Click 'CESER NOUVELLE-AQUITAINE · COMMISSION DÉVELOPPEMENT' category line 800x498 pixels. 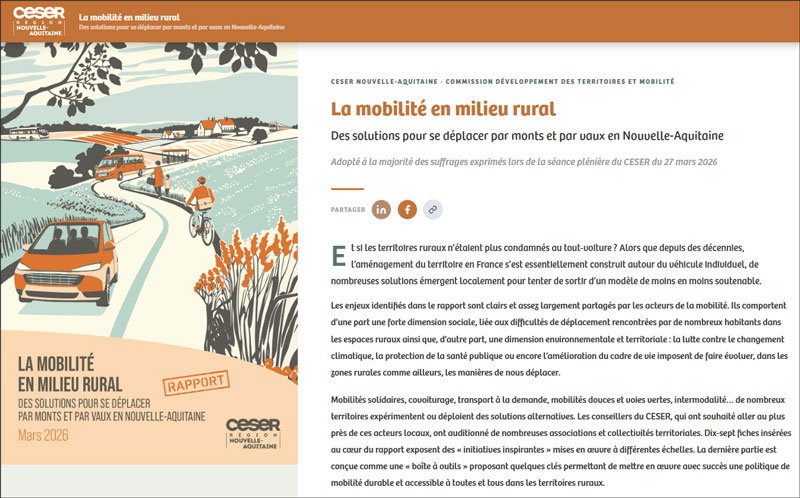[503, 81]
